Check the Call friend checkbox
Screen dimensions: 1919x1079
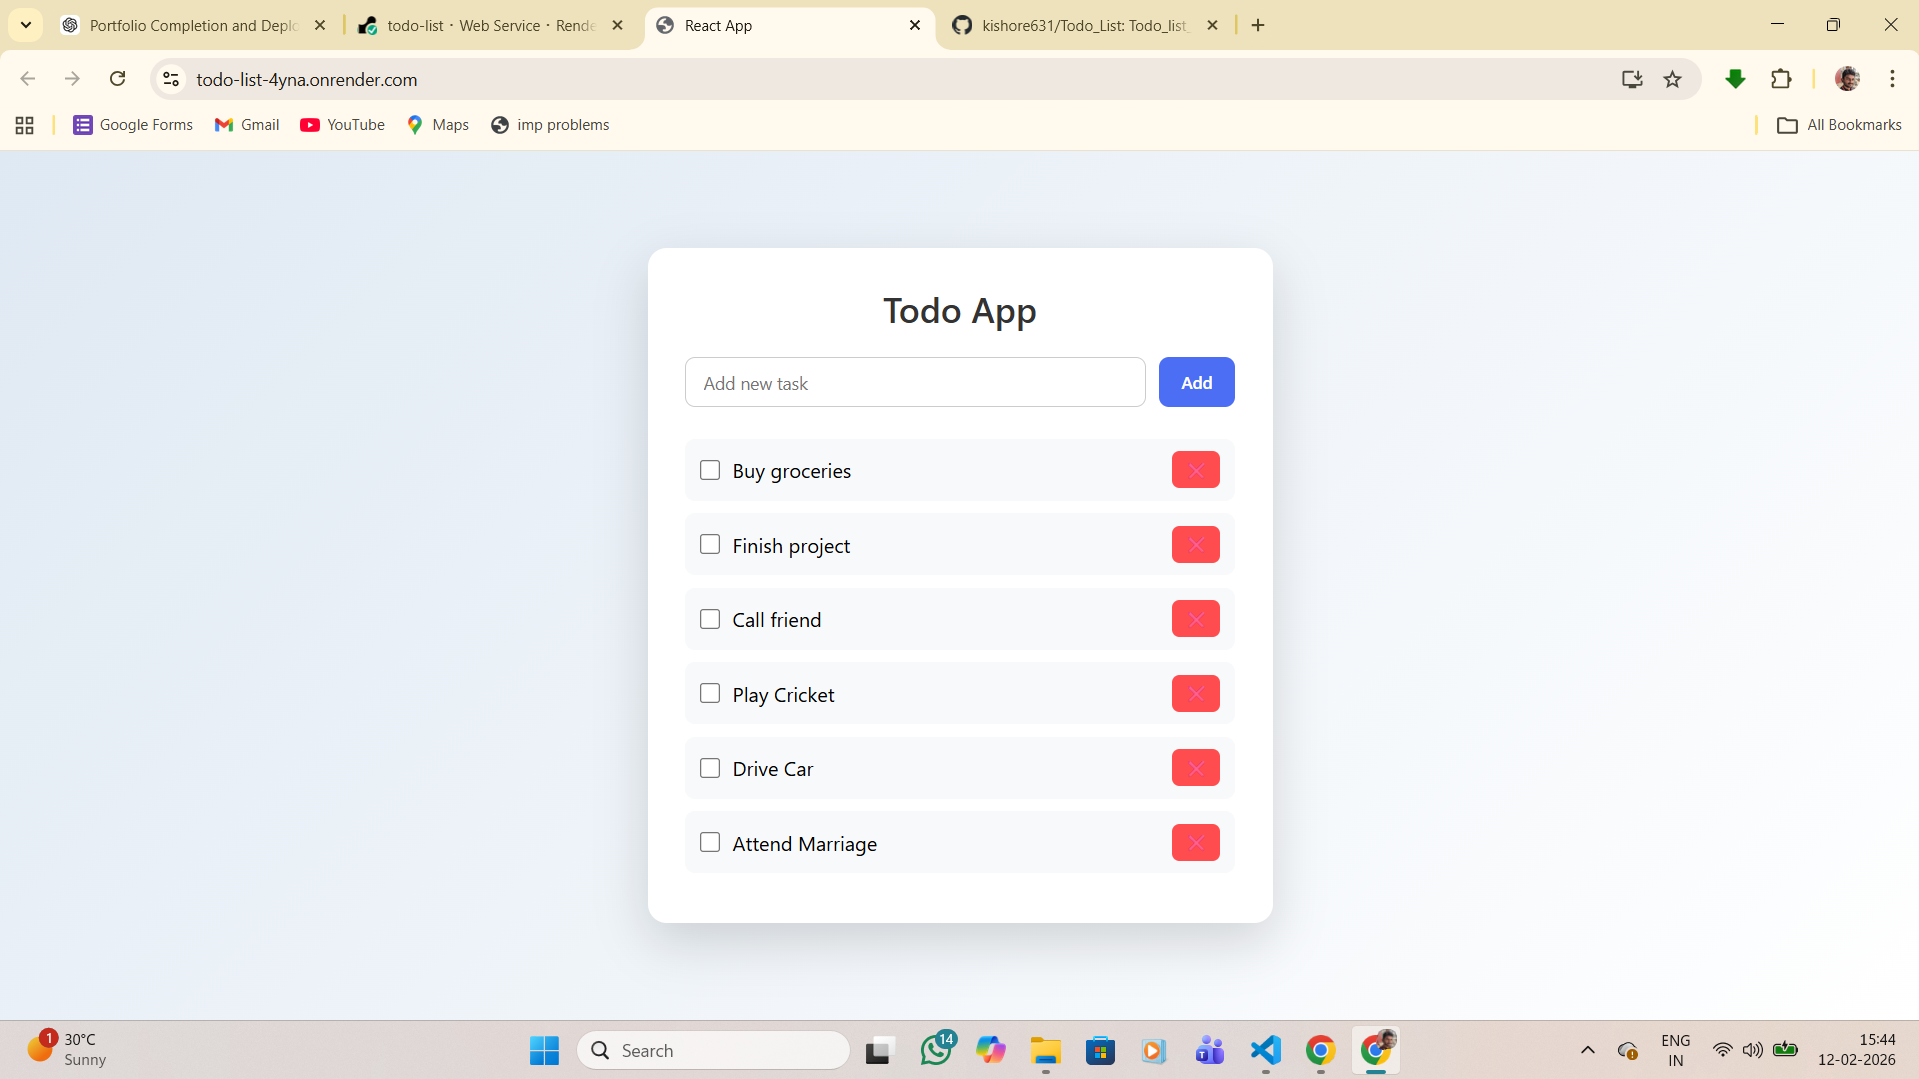pyautogui.click(x=710, y=619)
